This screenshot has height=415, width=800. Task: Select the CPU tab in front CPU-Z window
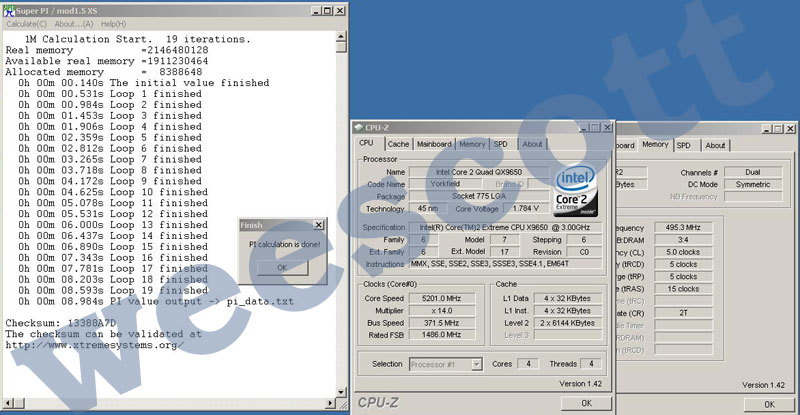[x=366, y=143]
